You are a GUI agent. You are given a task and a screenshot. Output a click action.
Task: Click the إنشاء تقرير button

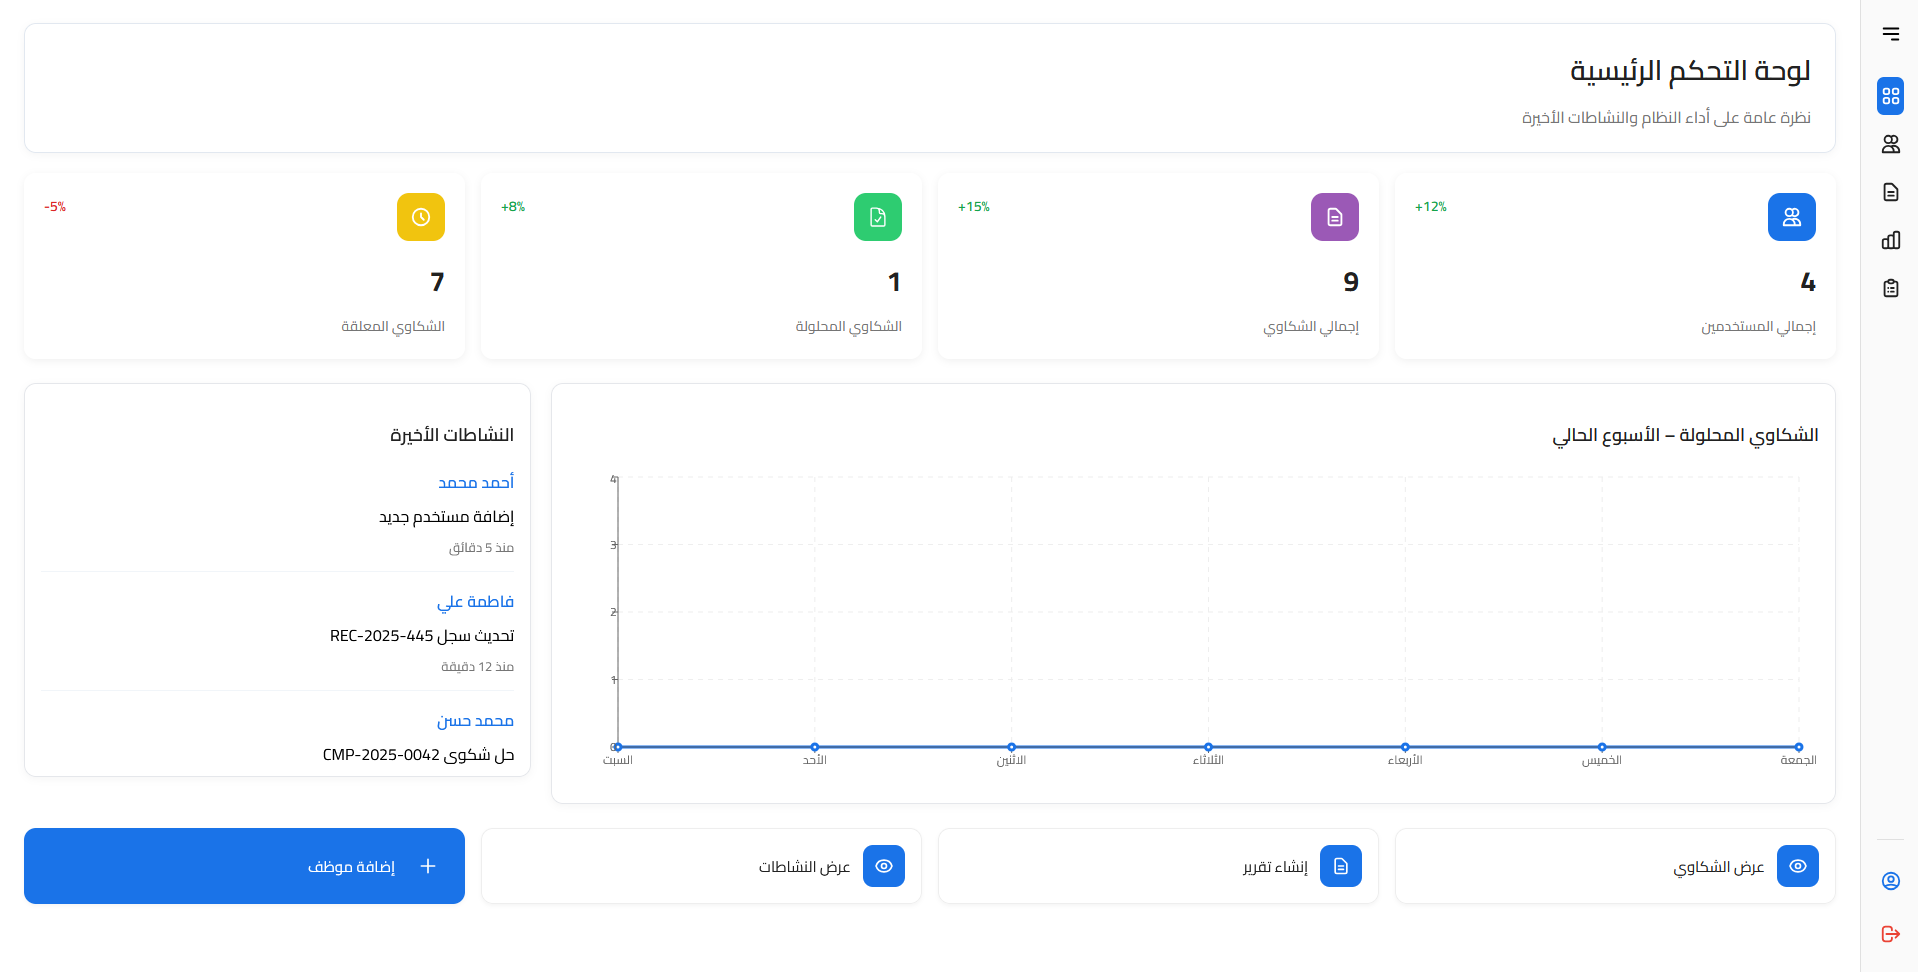pyautogui.click(x=1158, y=866)
